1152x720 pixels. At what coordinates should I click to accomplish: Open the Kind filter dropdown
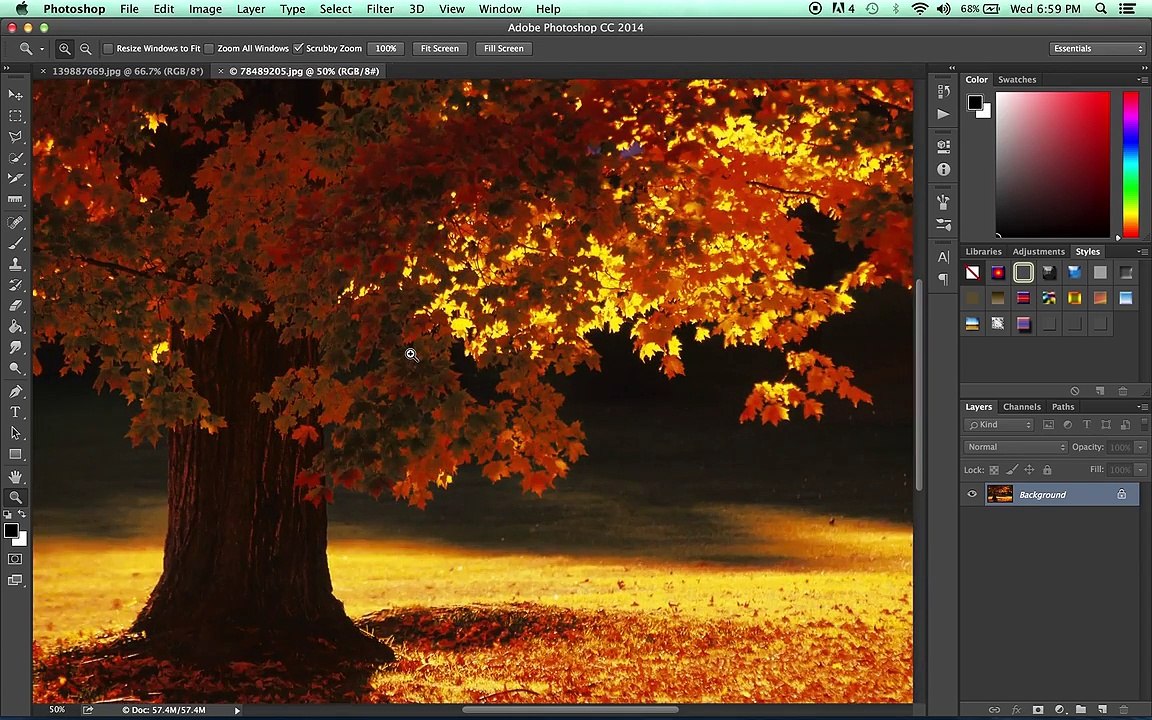tap(999, 425)
